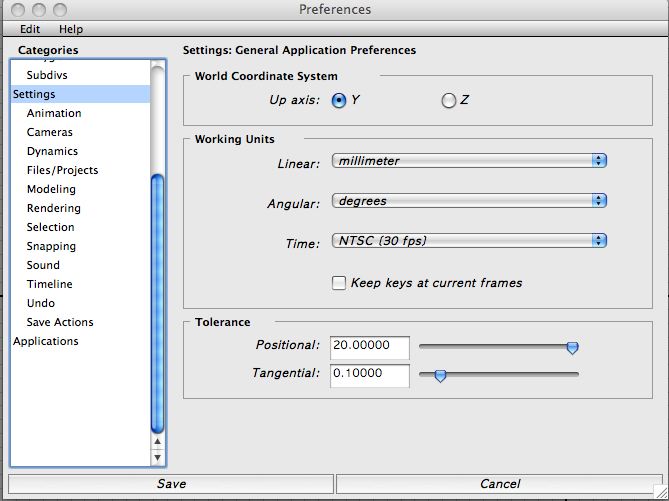The image size is (669, 501).
Task: Select the Files/Projects category
Action: (x=80, y=170)
